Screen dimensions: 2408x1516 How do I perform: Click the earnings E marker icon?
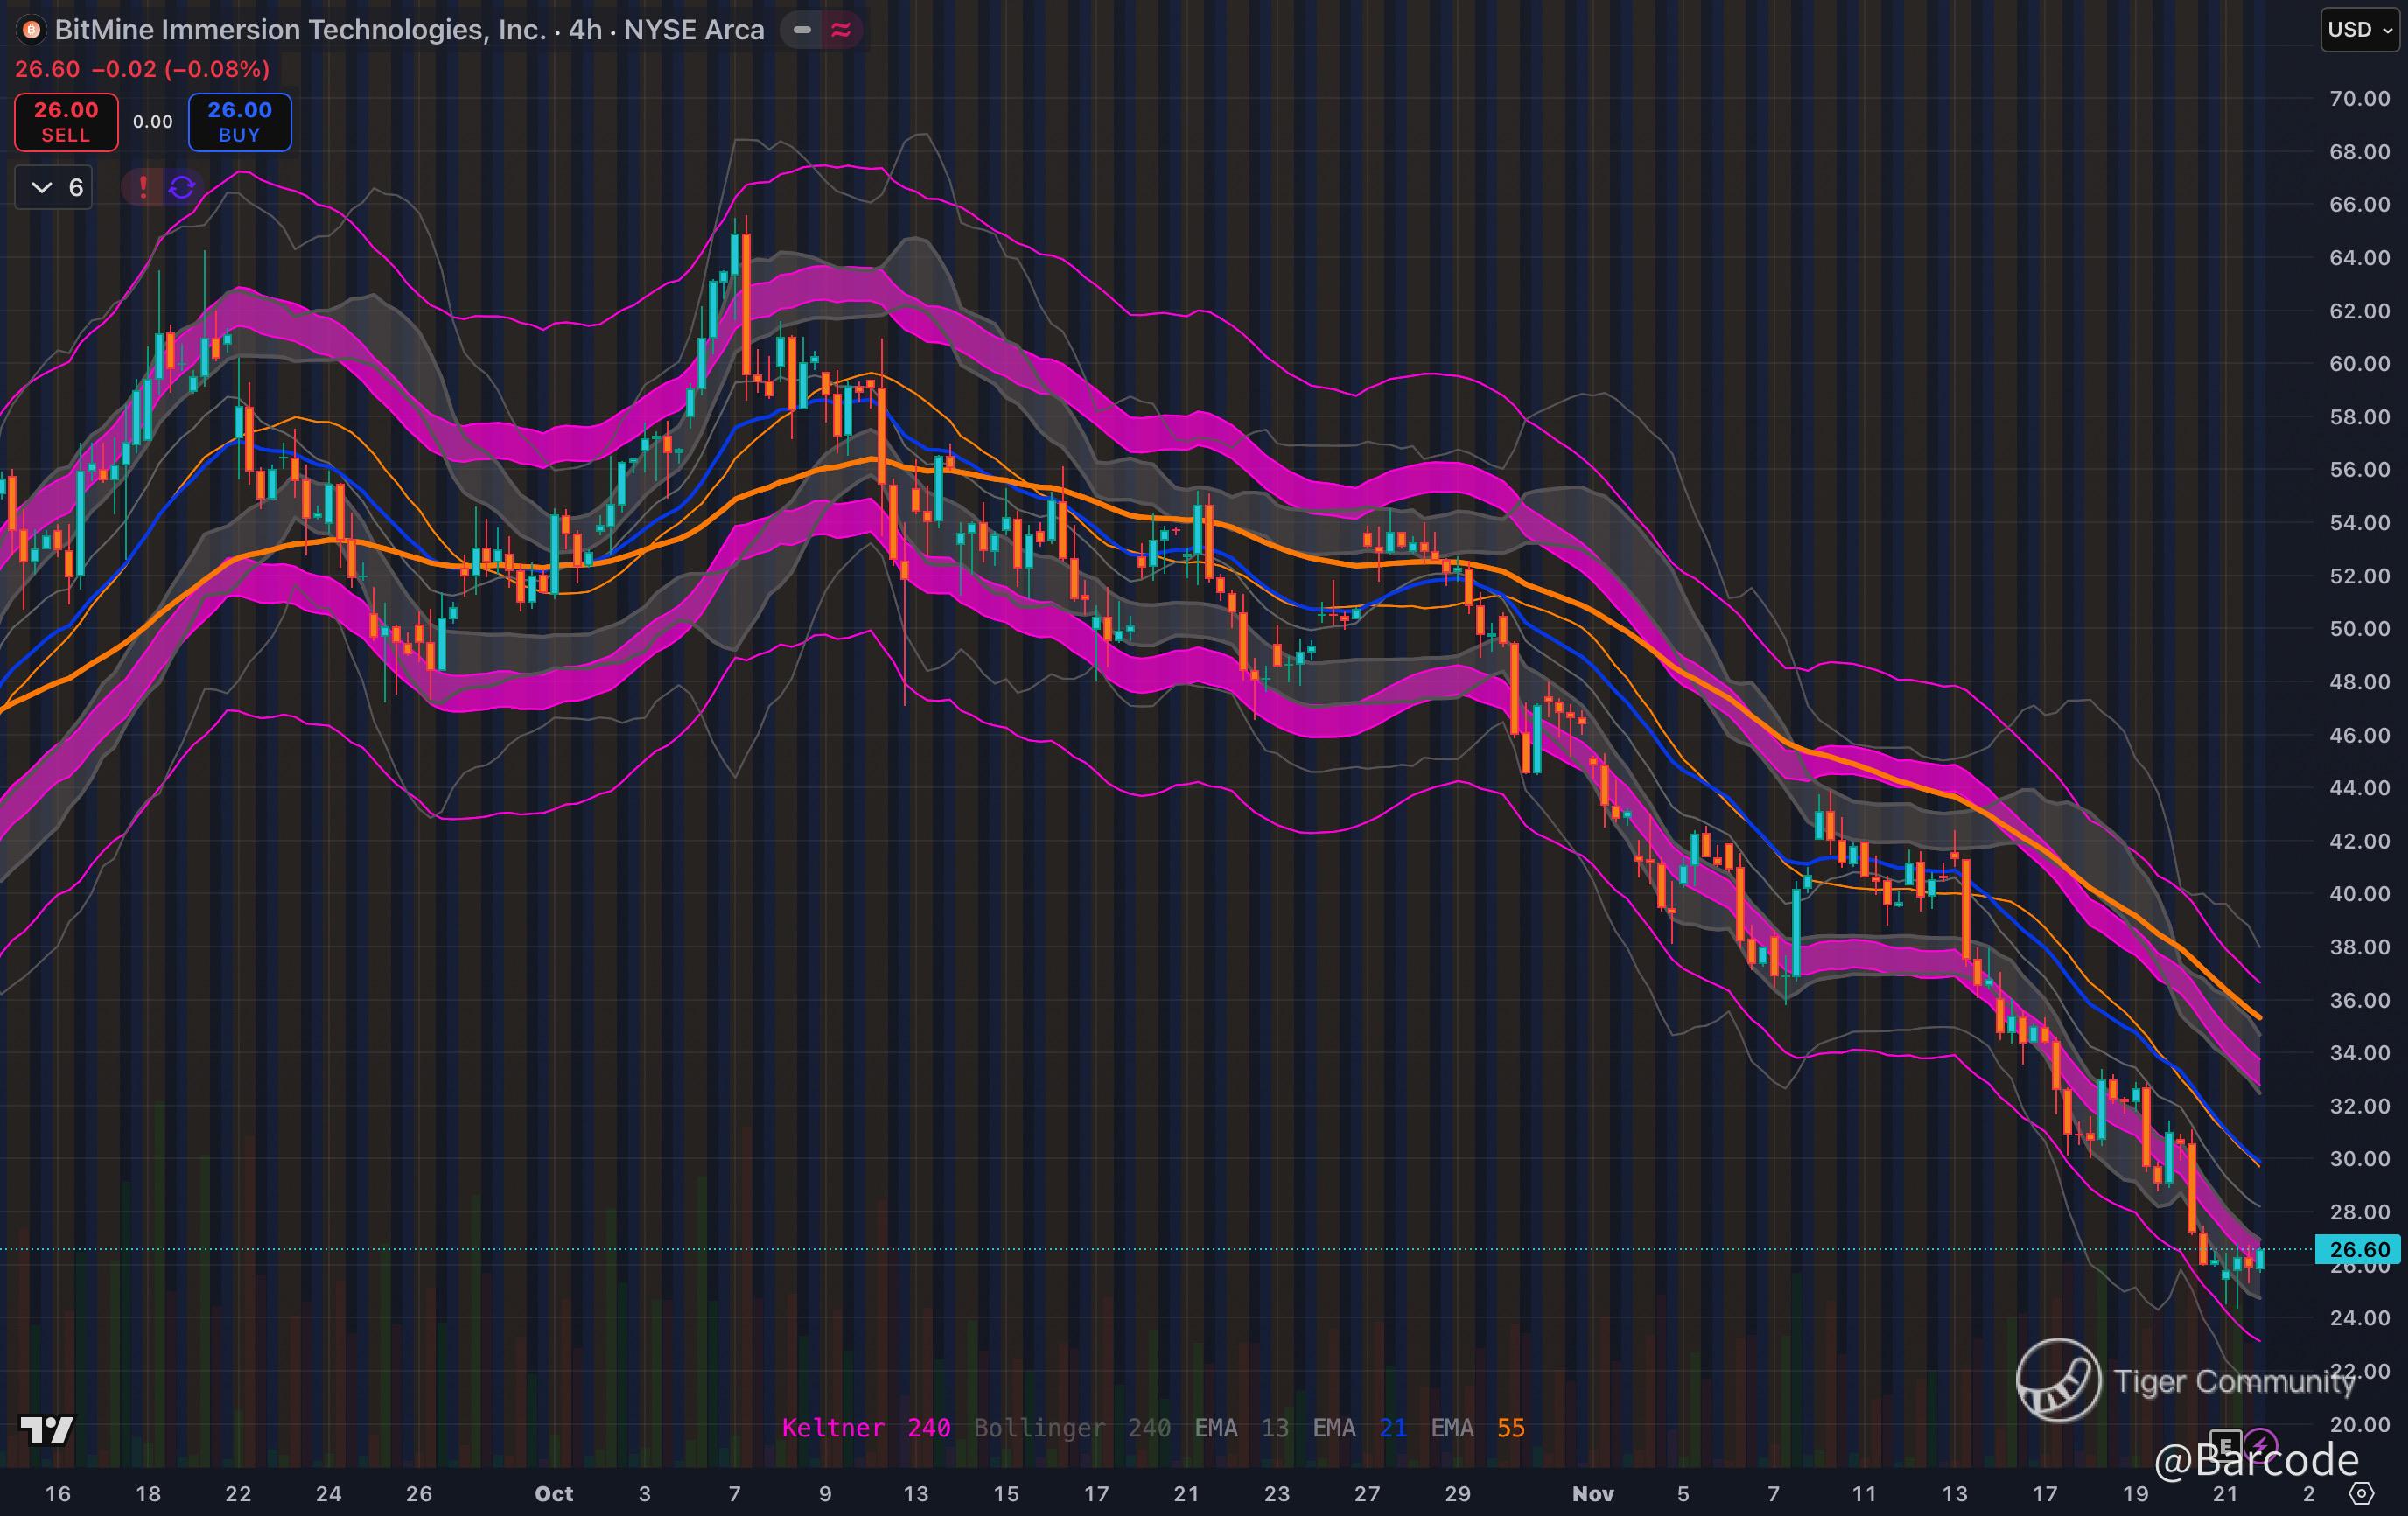(x=2224, y=1445)
